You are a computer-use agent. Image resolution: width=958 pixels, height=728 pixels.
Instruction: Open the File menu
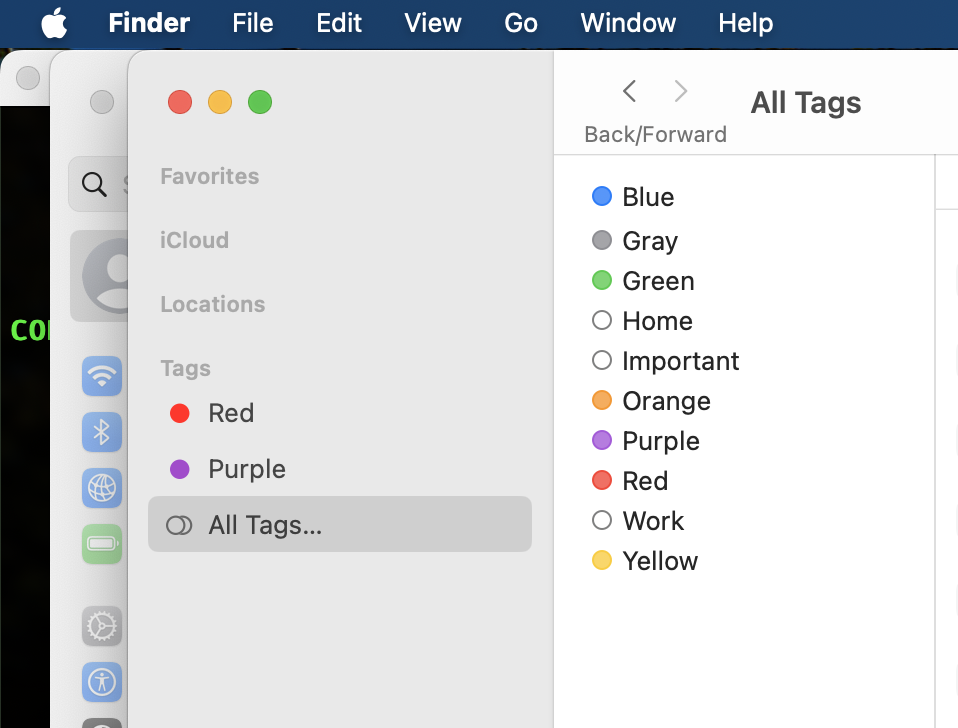(x=252, y=23)
